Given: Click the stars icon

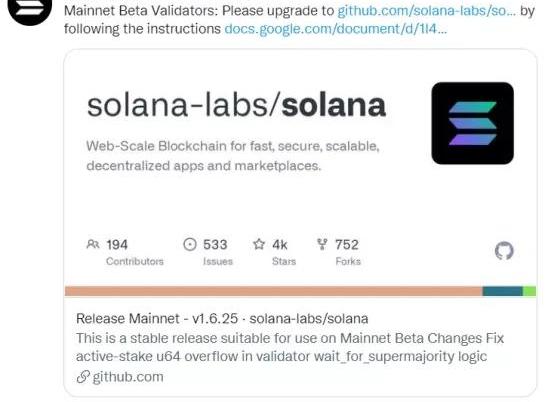Looking at the screenshot, I should pyautogui.click(x=259, y=244).
